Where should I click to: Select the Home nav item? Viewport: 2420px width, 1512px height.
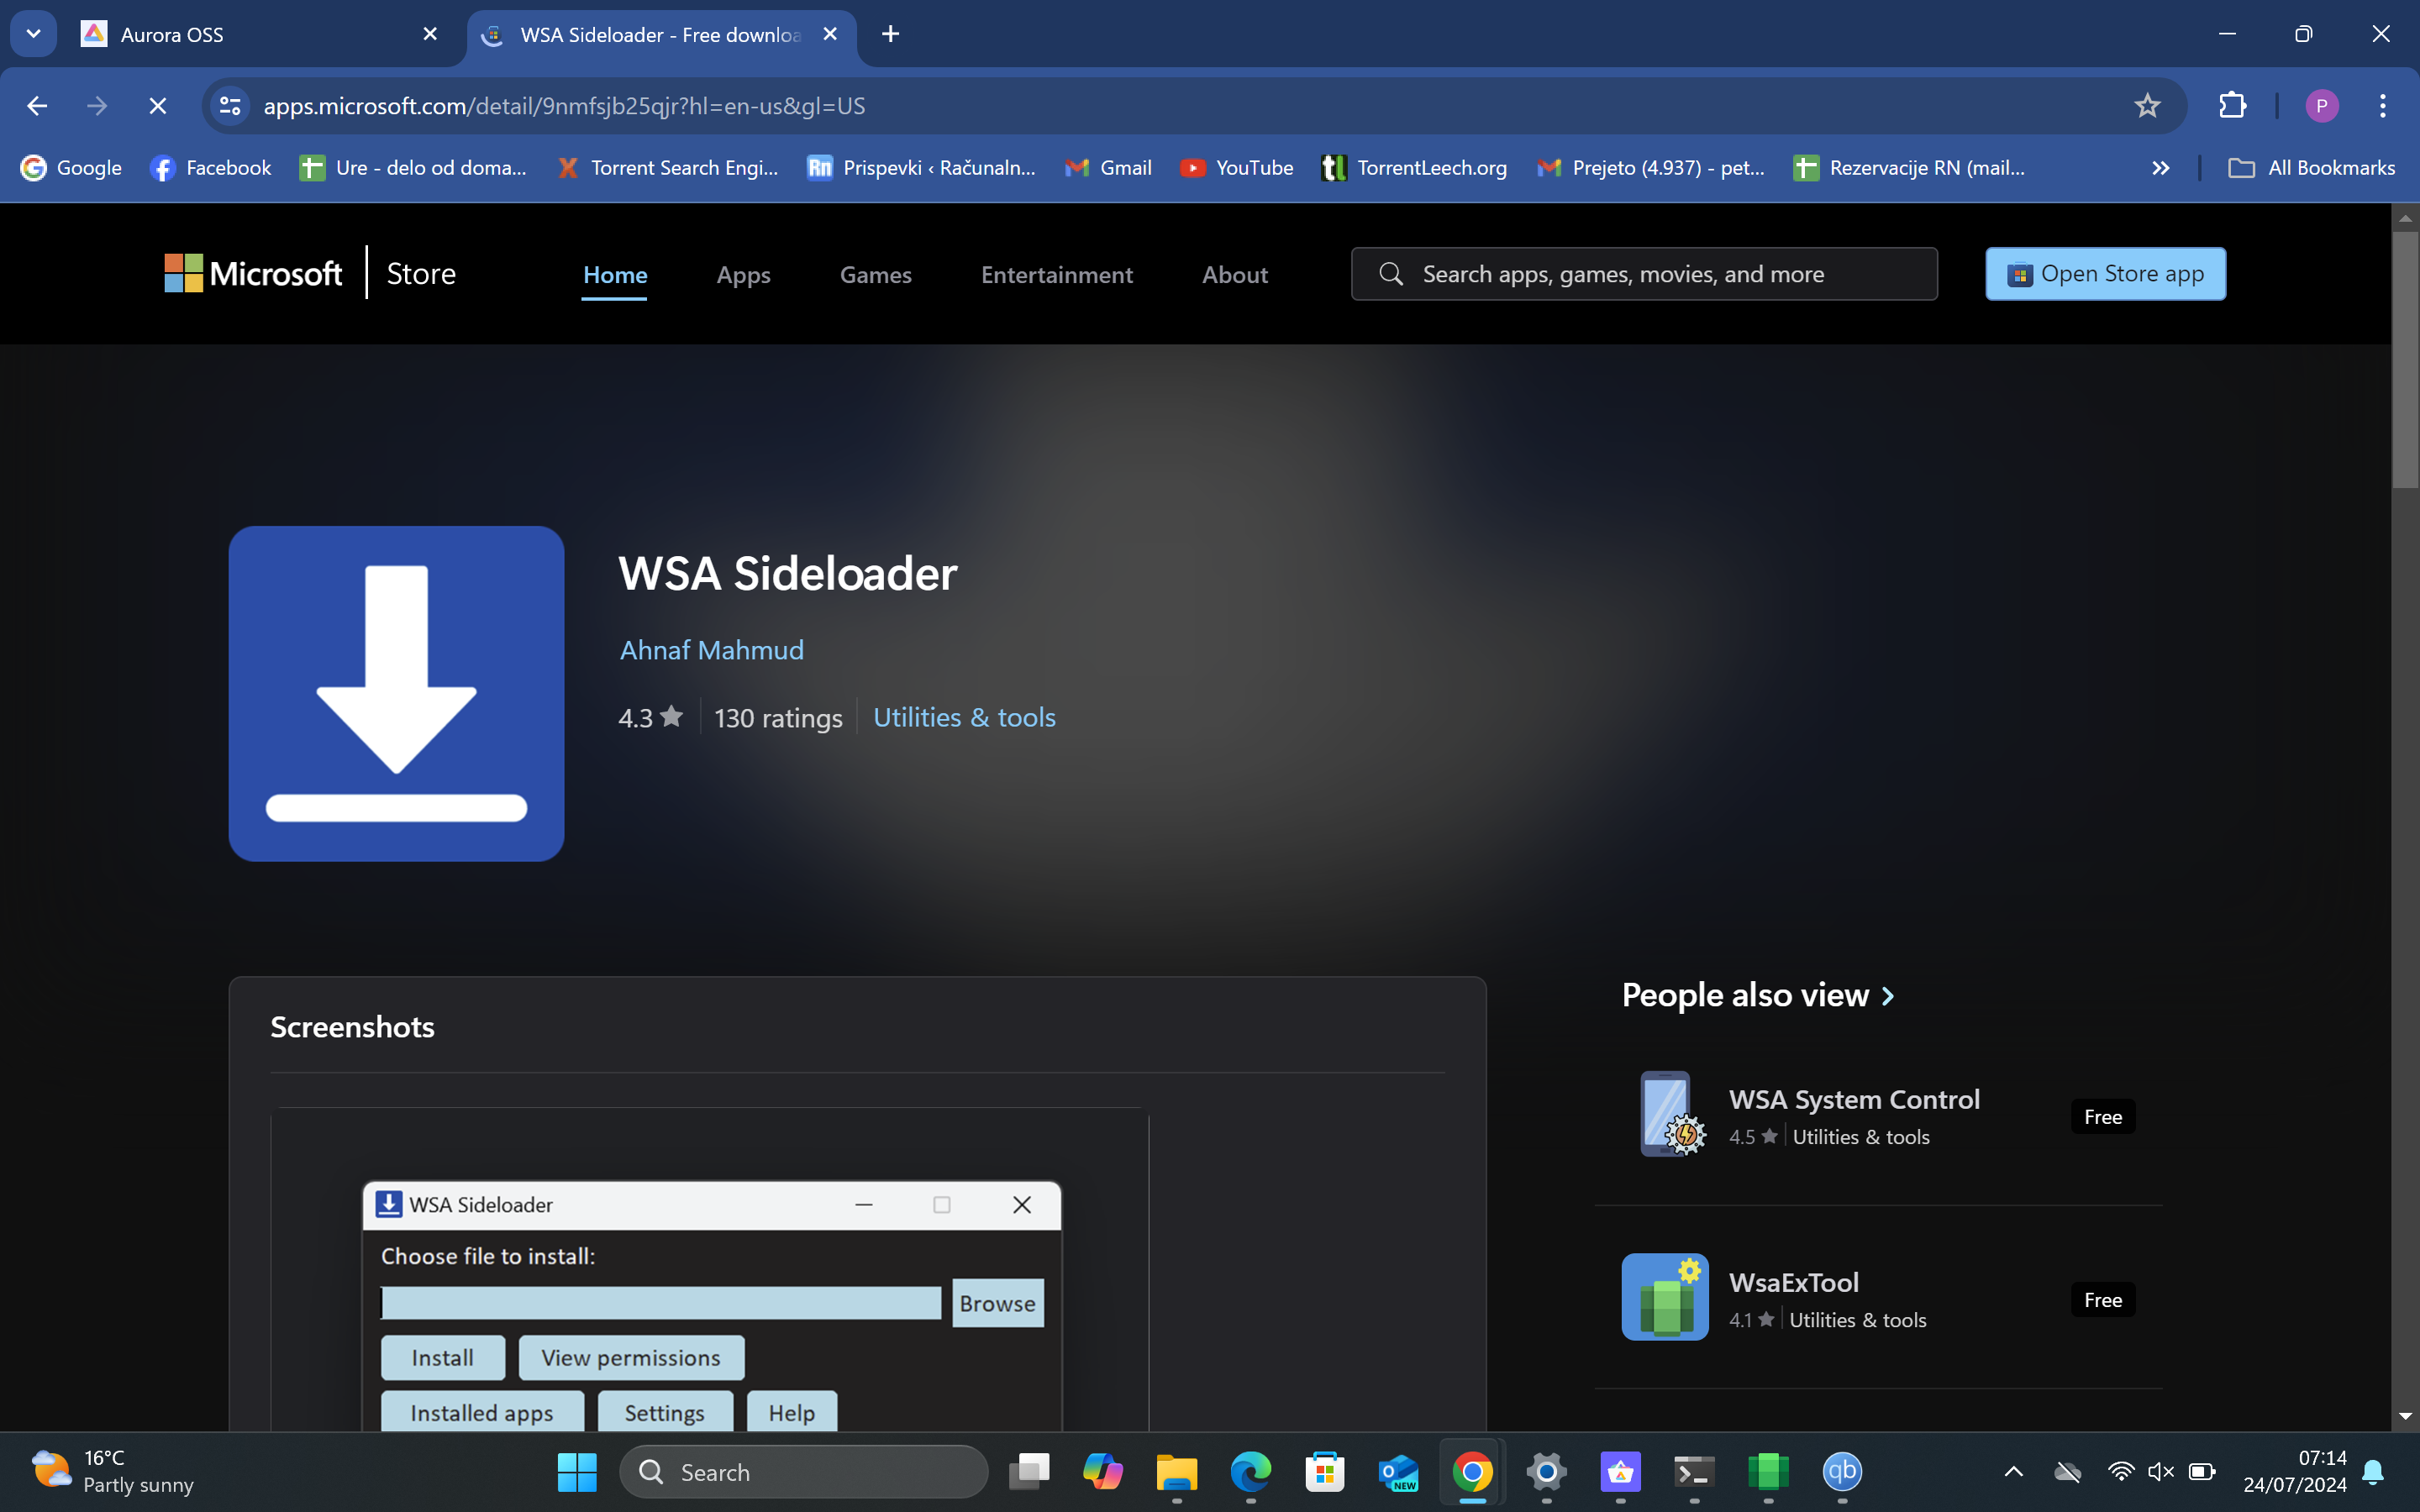coord(615,275)
